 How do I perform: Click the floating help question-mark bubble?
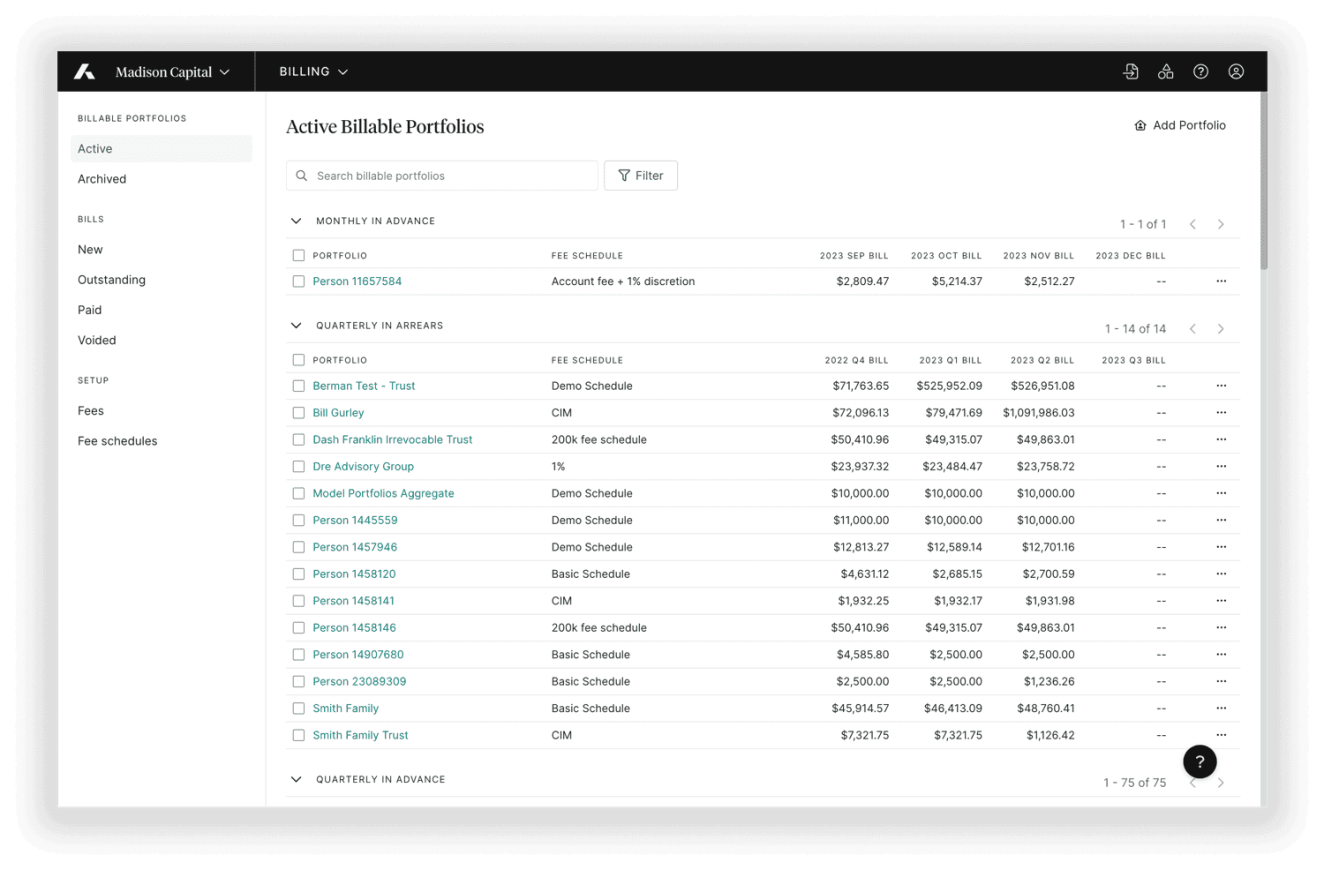pos(1199,762)
